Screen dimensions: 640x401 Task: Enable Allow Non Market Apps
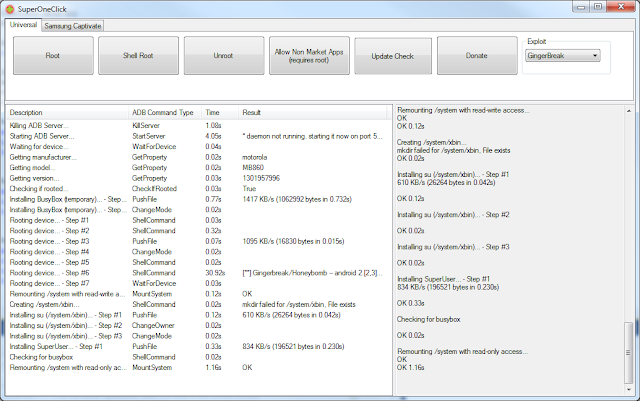coord(309,56)
